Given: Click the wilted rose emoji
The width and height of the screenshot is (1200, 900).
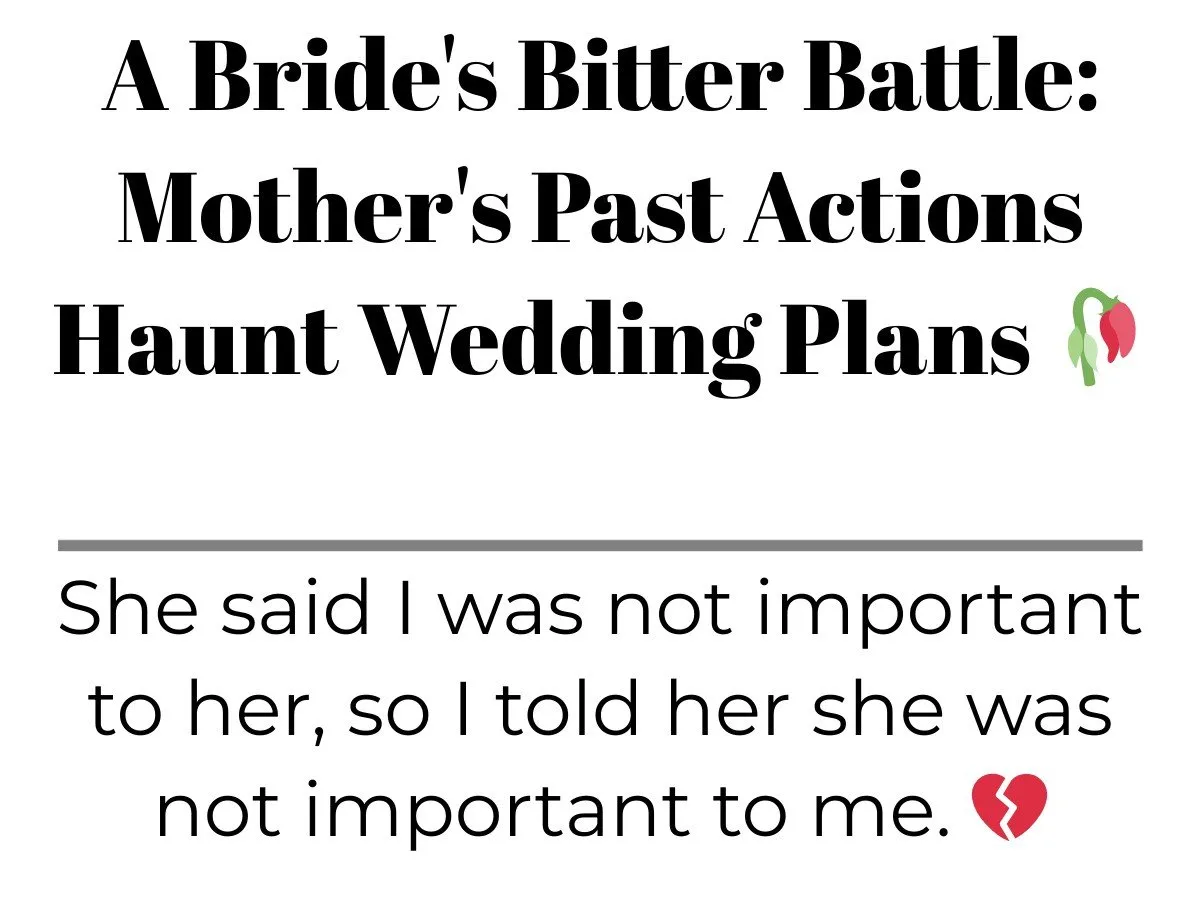Looking at the screenshot, I should [x=1100, y=337].
